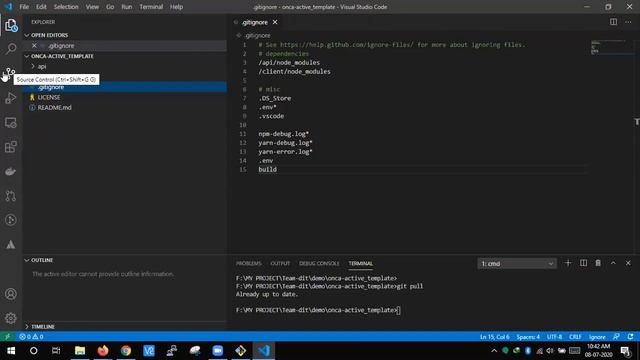Open remote window indicator in status bar
Viewport: 640px width, 360px height.
coord(7,337)
